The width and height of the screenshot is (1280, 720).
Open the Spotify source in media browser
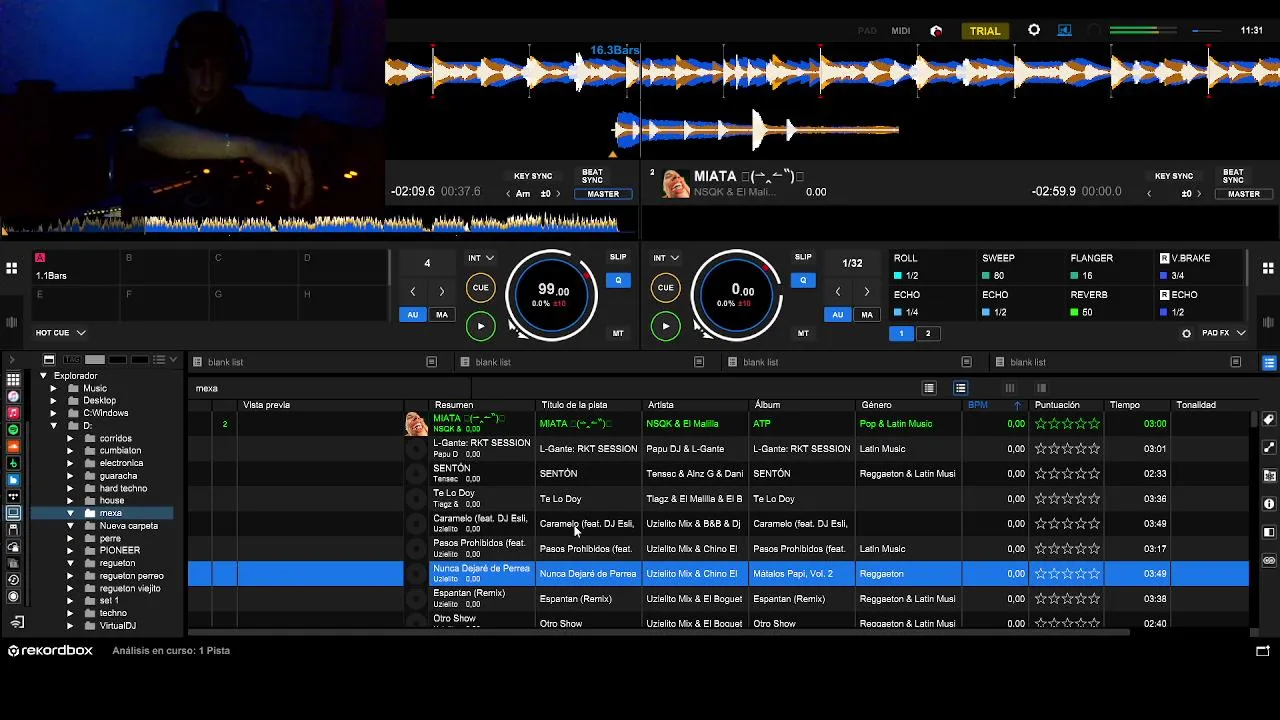13,430
